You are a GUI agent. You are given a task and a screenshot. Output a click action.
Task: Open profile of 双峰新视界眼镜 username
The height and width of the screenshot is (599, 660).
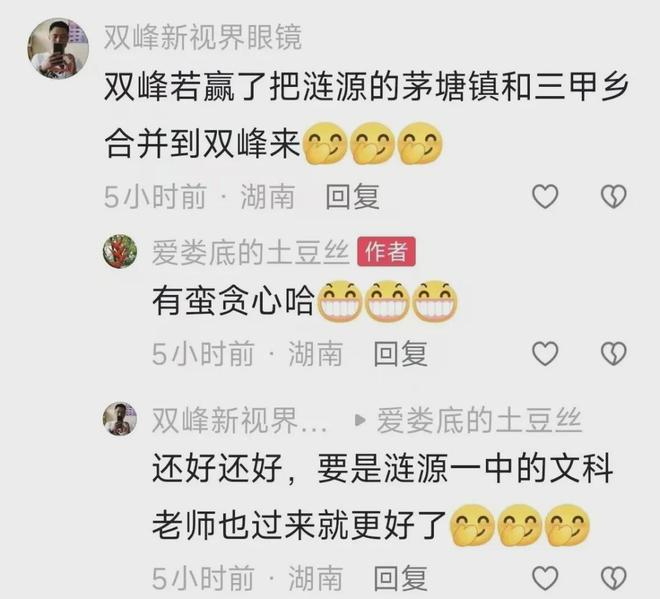203,37
